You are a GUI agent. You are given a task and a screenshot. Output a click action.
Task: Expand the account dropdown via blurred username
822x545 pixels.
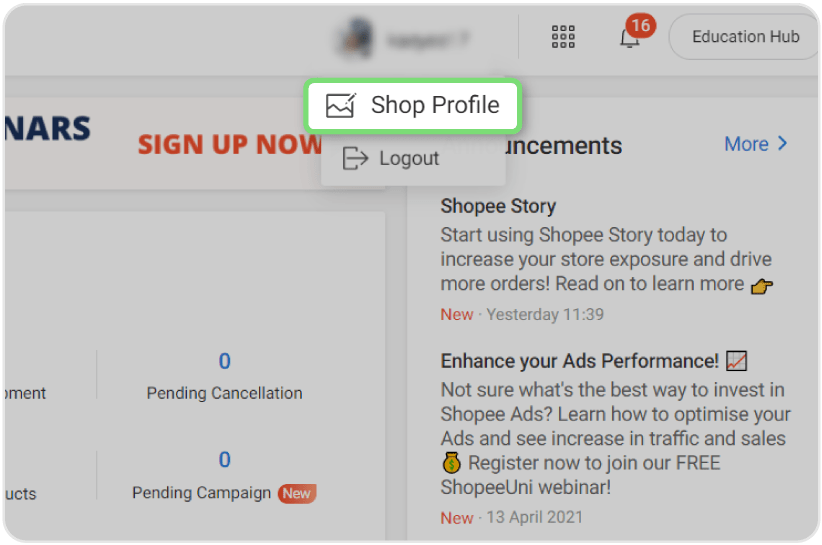(428, 39)
